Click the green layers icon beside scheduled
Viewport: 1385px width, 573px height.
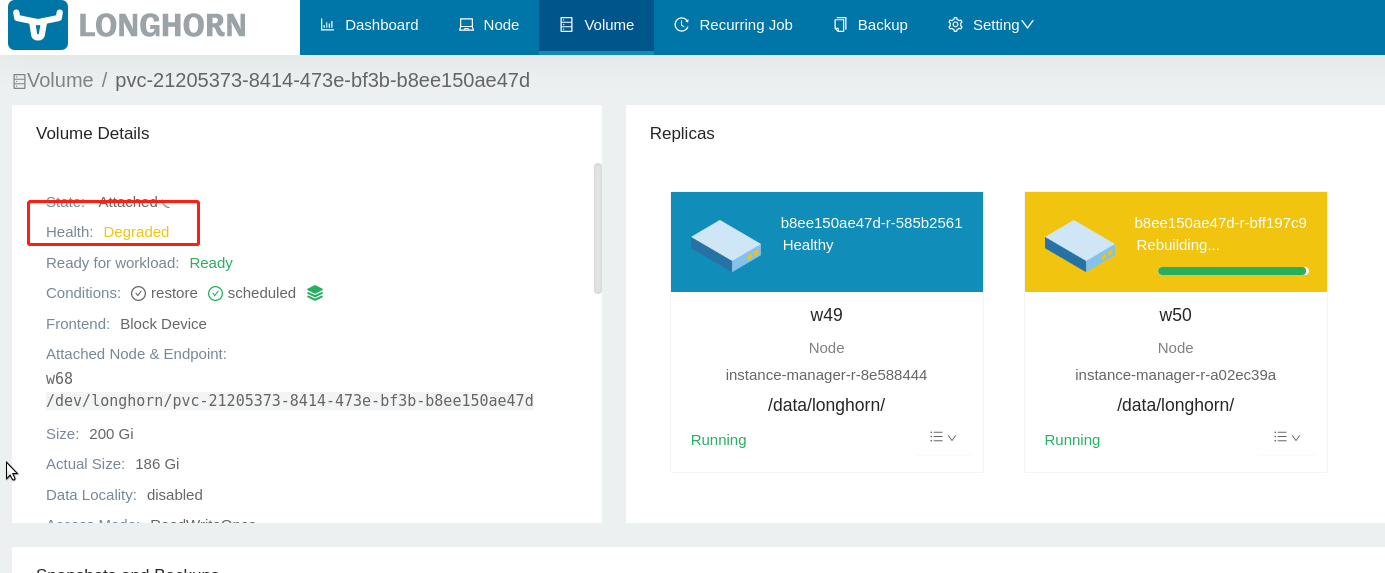[x=315, y=293]
